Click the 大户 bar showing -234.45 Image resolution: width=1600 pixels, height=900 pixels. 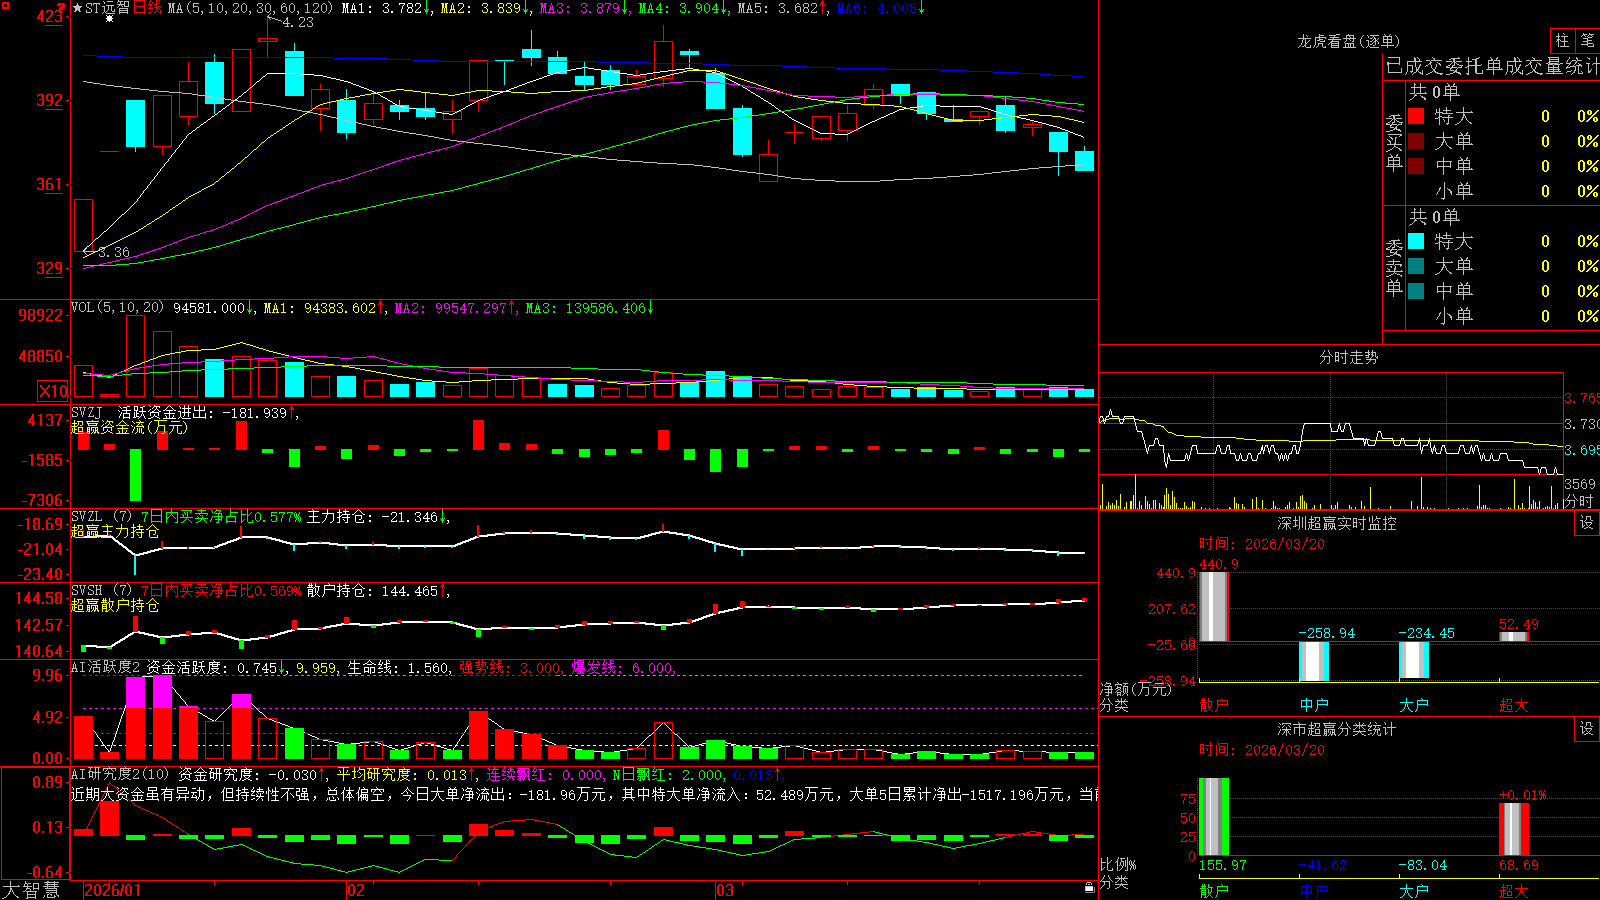point(1413,660)
